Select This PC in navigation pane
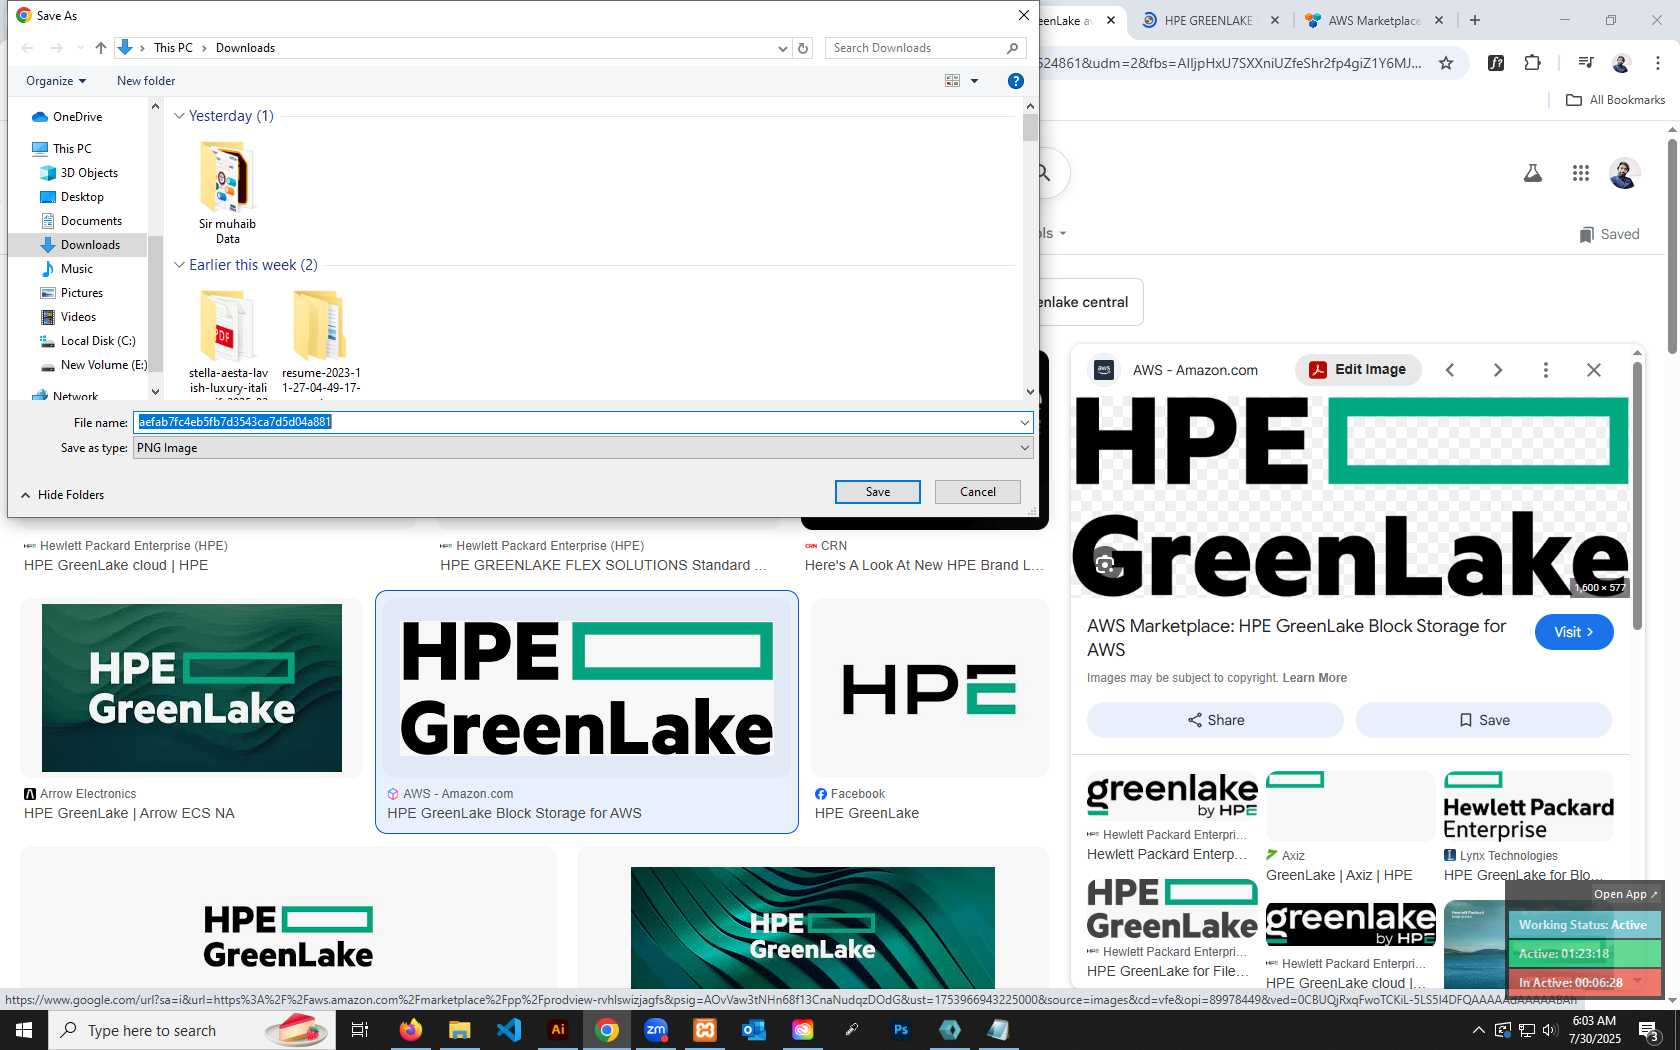Image resolution: width=1680 pixels, height=1050 pixels. coord(72,149)
